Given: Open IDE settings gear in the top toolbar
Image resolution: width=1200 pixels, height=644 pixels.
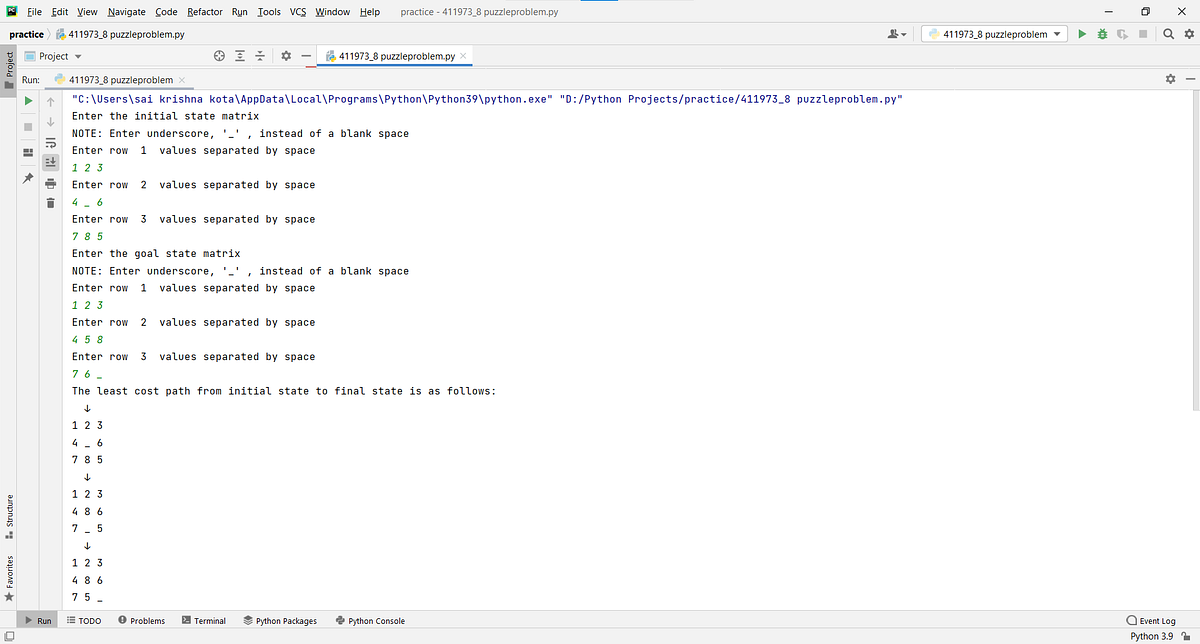Looking at the screenshot, I should (1188, 34).
